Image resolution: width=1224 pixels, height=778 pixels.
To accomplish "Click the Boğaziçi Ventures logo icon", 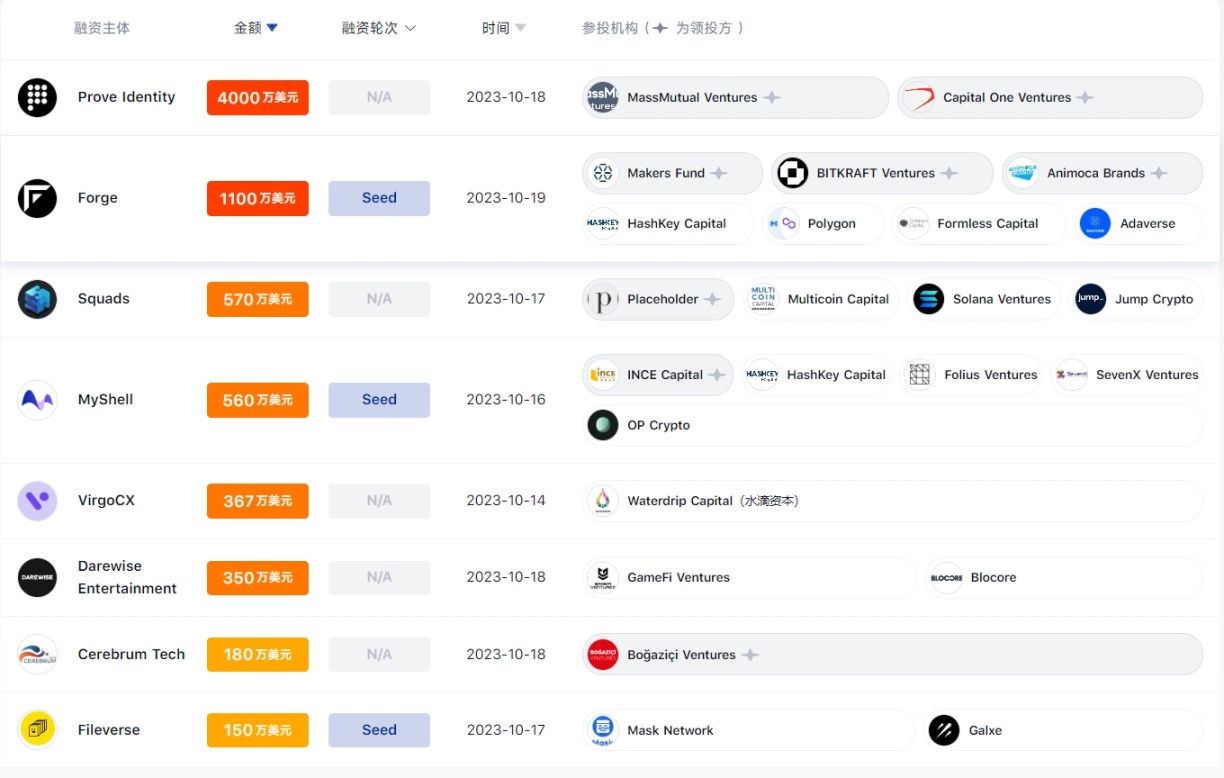I will (602, 655).
